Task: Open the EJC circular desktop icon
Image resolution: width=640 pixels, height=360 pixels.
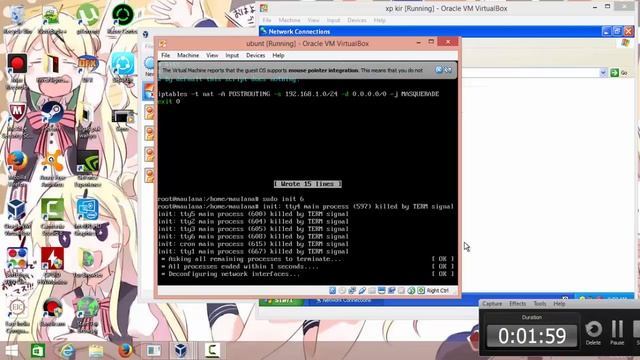Action: point(17,307)
